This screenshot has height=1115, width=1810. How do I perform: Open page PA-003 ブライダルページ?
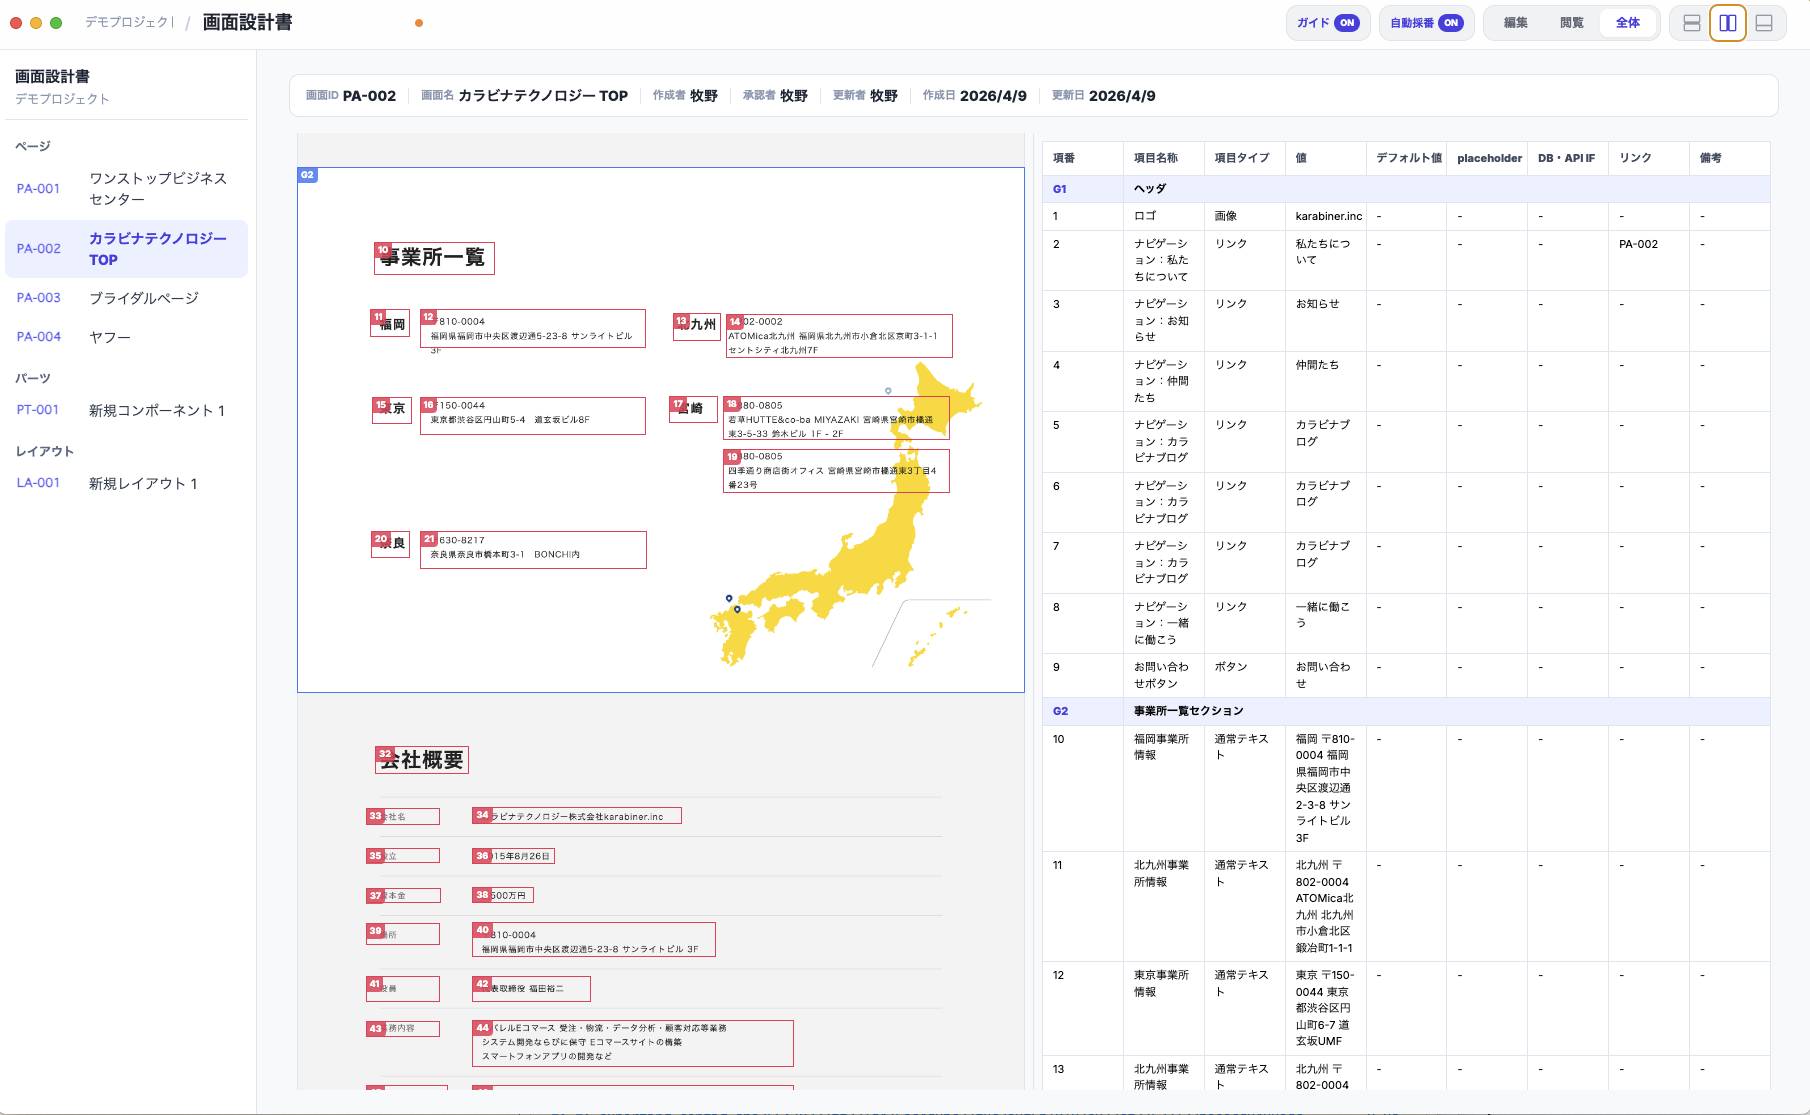click(x=126, y=298)
